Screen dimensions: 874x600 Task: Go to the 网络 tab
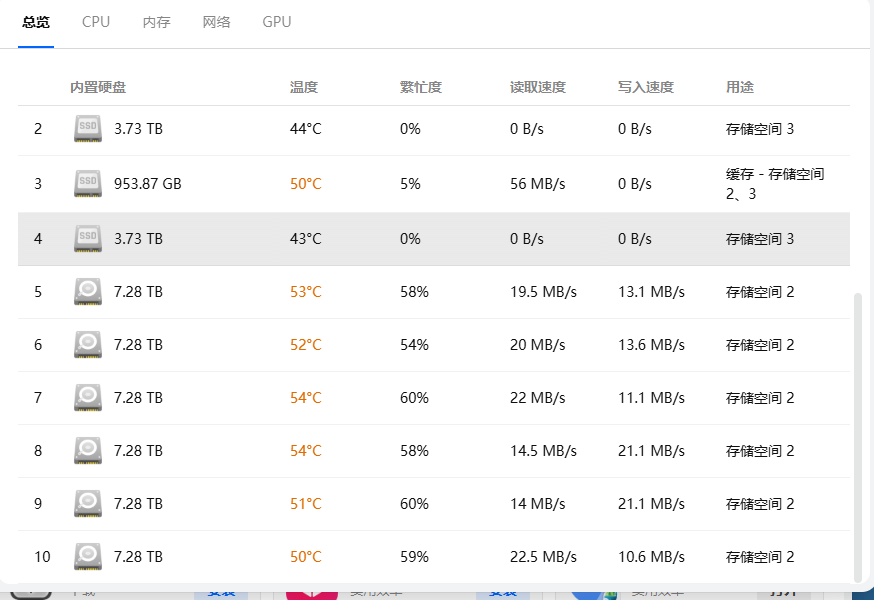[x=216, y=22]
